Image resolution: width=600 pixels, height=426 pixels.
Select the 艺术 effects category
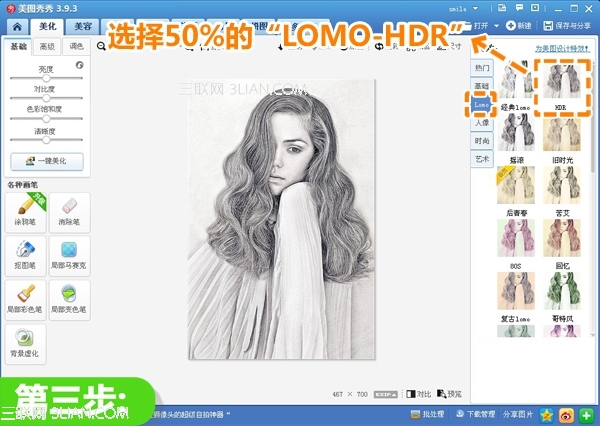coord(482,159)
